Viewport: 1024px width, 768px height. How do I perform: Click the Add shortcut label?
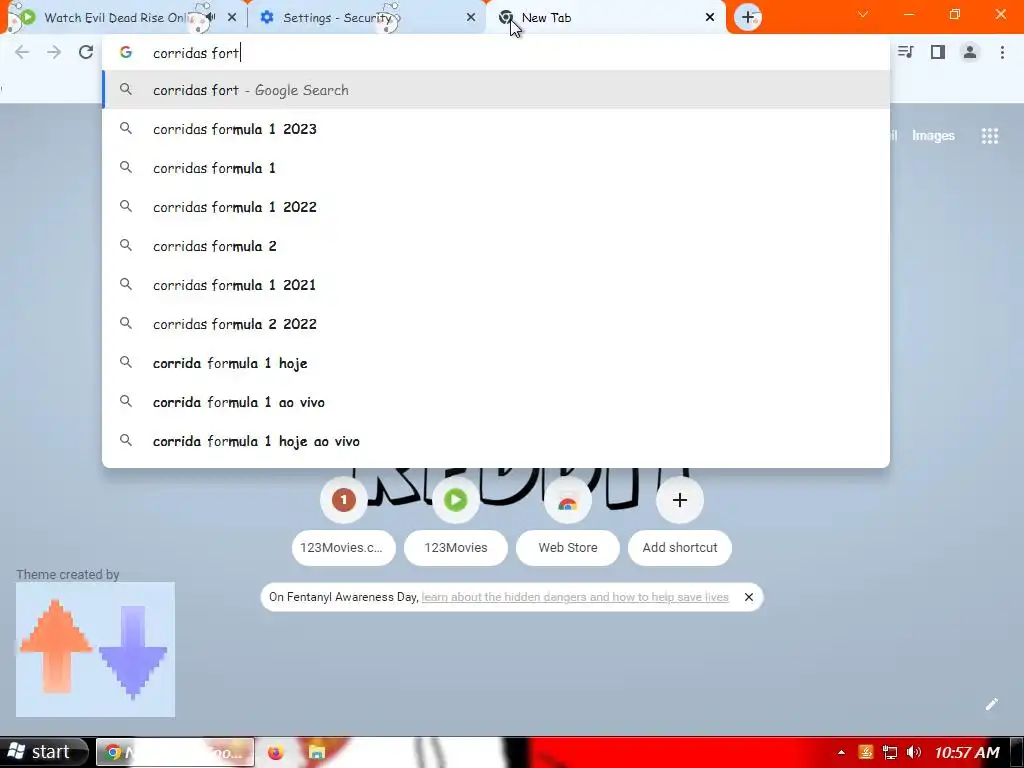[x=680, y=548]
